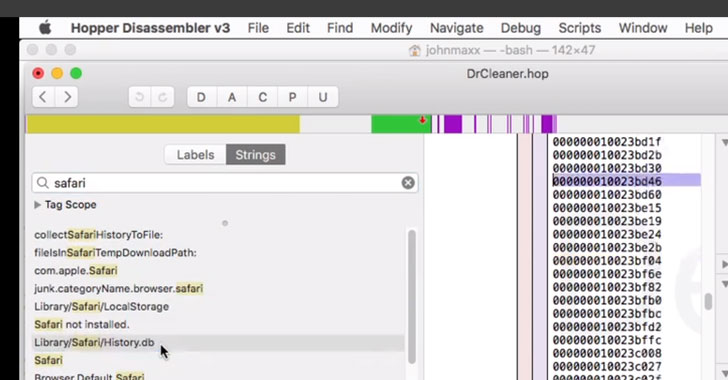Close the DrCleaner.hop window
This screenshot has height=380, width=728.
pyautogui.click(x=38, y=73)
